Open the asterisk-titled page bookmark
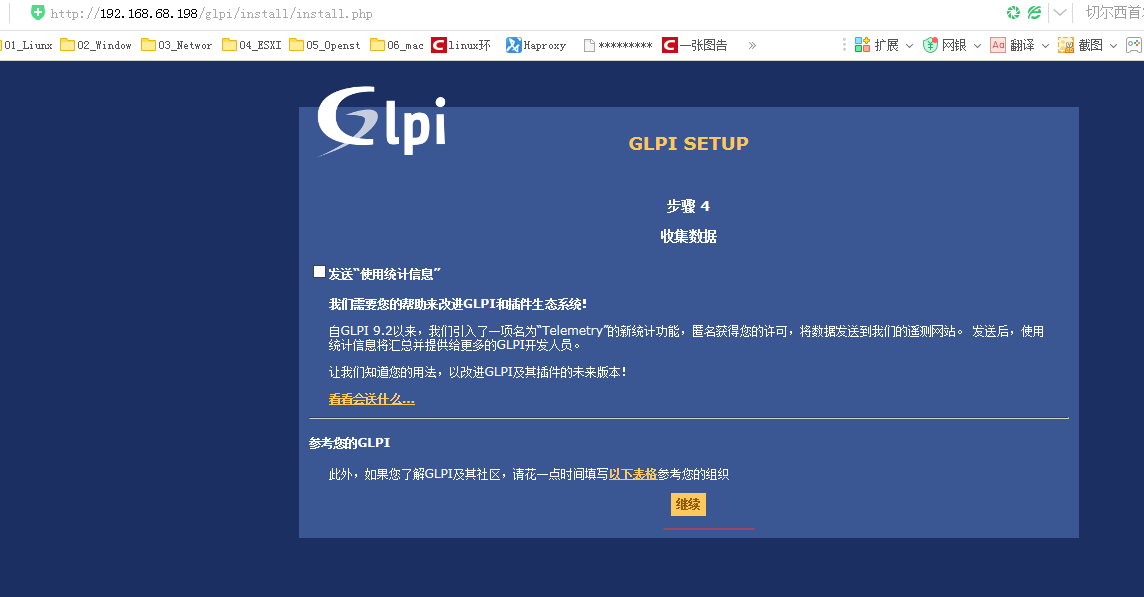This screenshot has height=597, width=1144. point(618,45)
